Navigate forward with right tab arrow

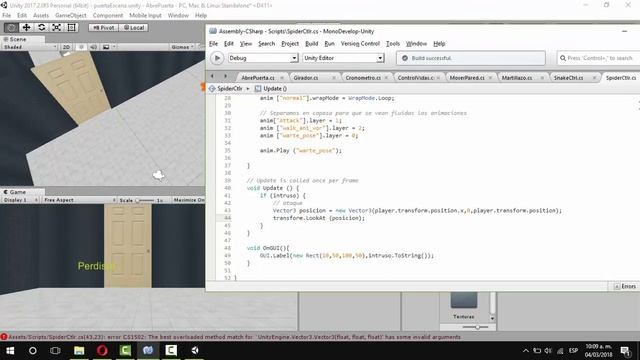pyautogui.click(x=225, y=76)
